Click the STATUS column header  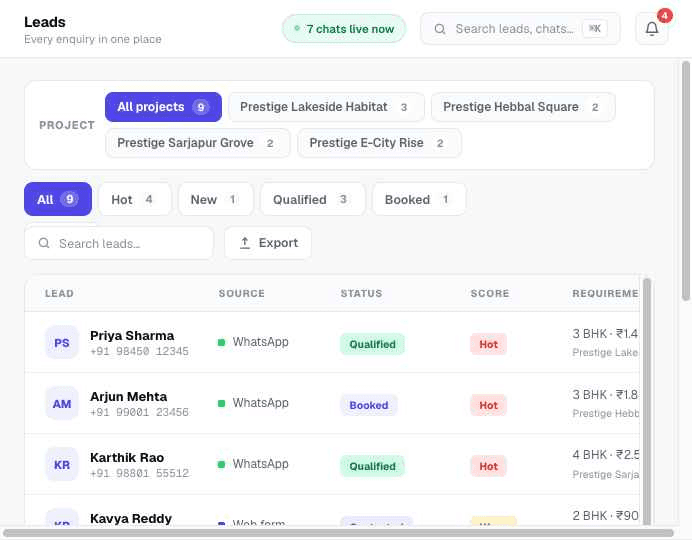pyautogui.click(x=361, y=293)
